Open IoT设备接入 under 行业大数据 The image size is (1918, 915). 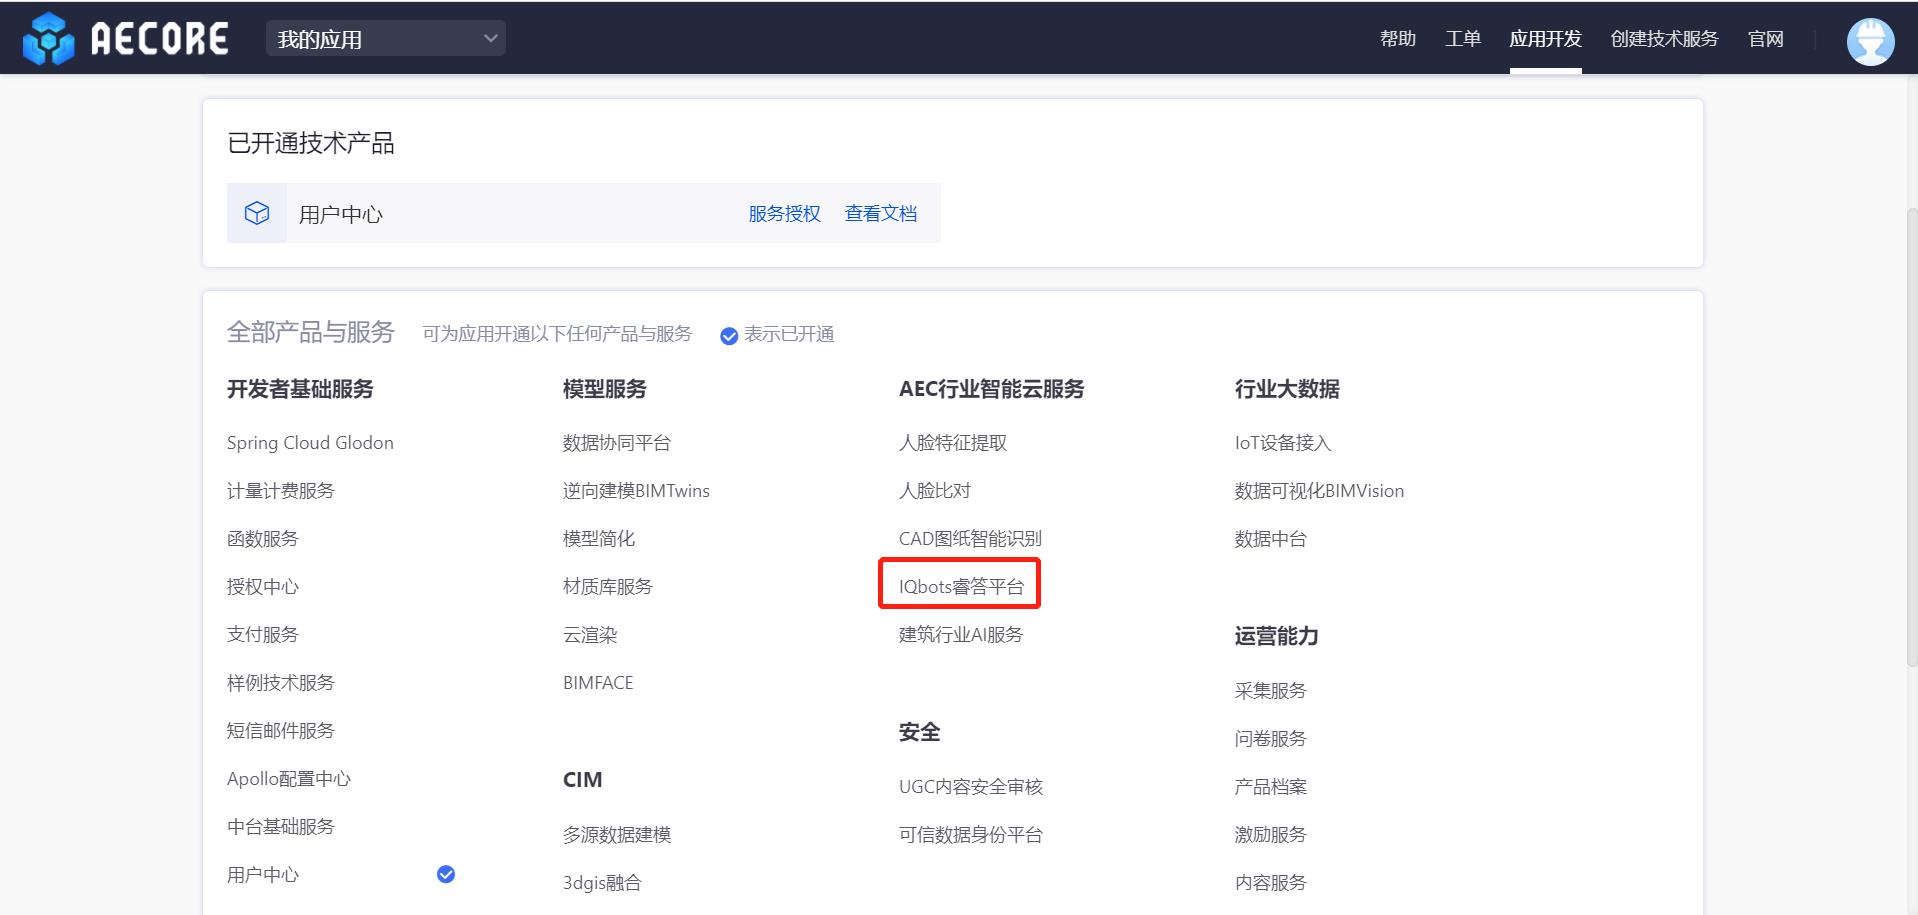[1282, 443]
